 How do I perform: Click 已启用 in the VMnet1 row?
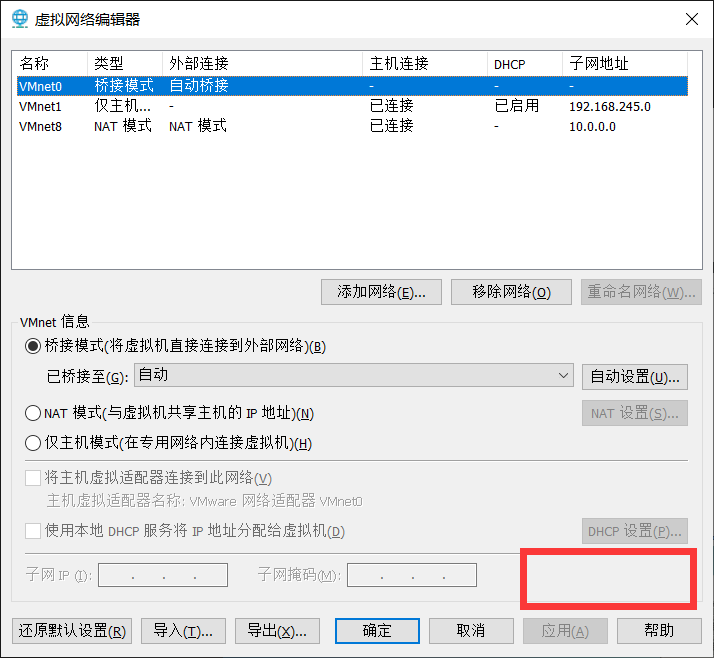point(516,106)
